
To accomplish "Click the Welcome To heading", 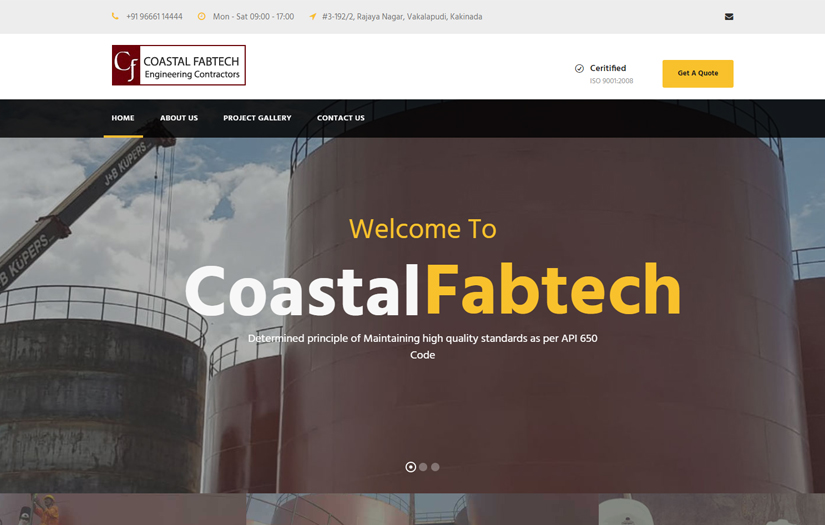I will (x=422, y=229).
